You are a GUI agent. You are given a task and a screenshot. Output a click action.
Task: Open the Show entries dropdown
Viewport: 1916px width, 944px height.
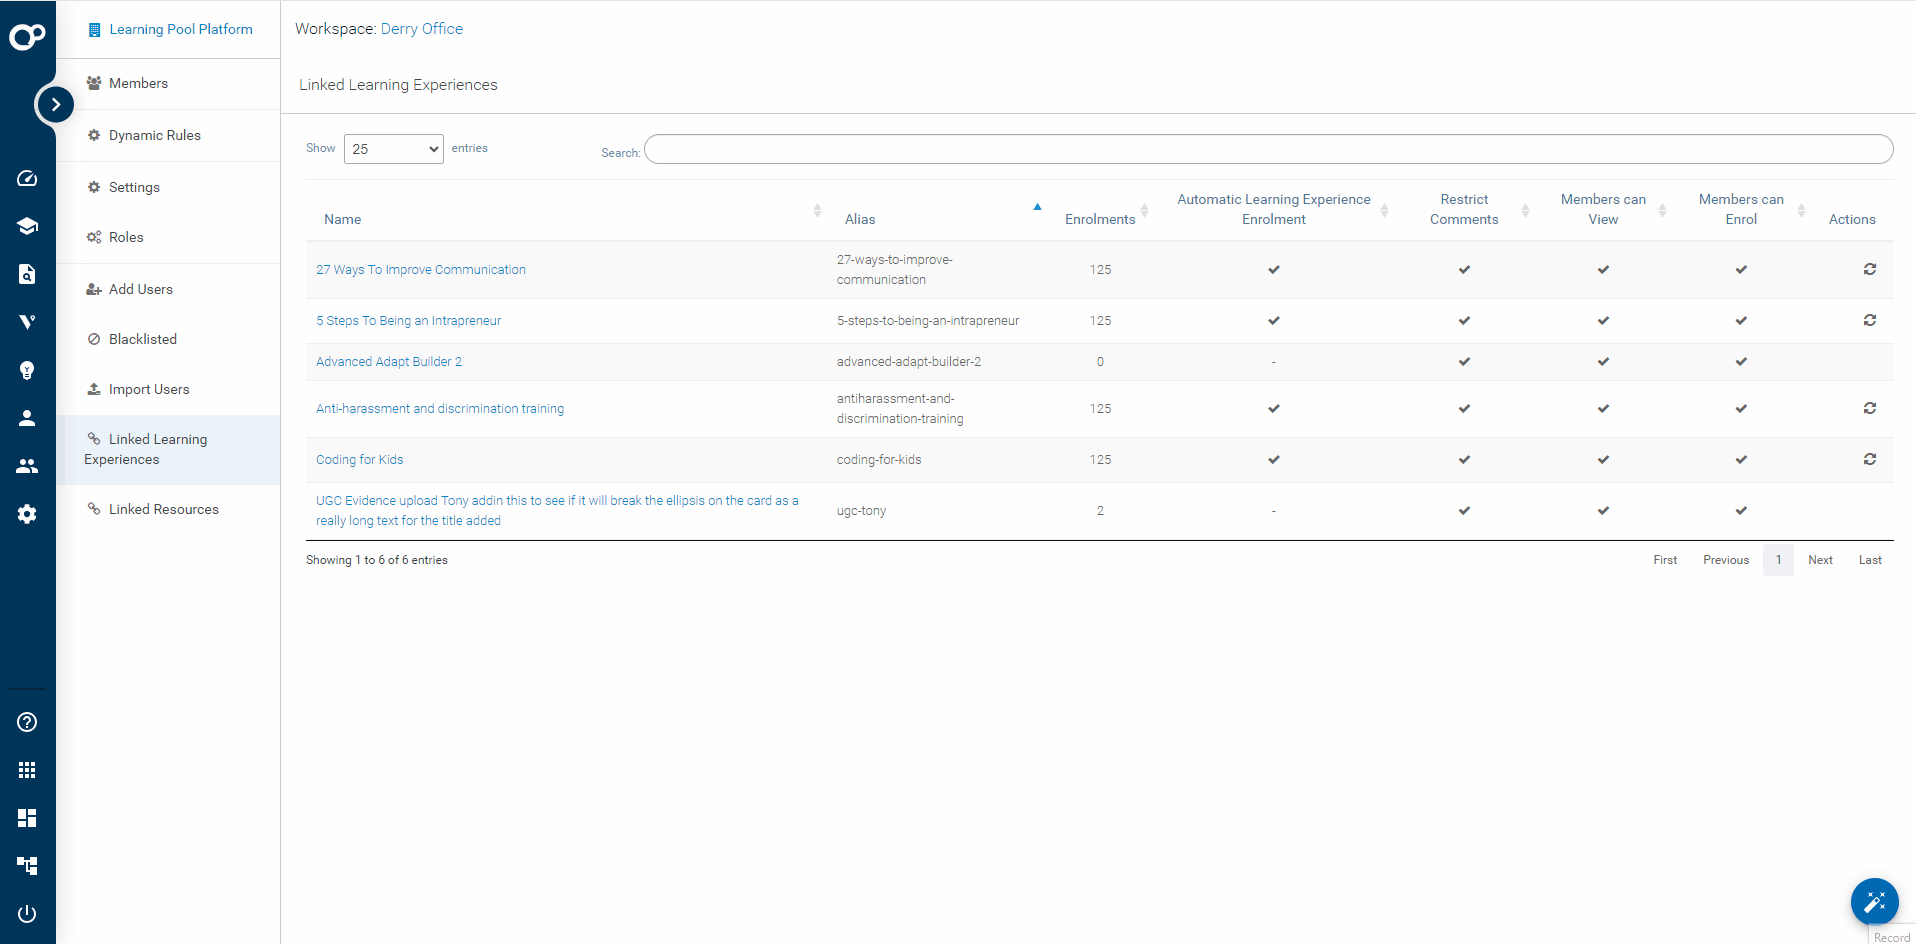[393, 149]
